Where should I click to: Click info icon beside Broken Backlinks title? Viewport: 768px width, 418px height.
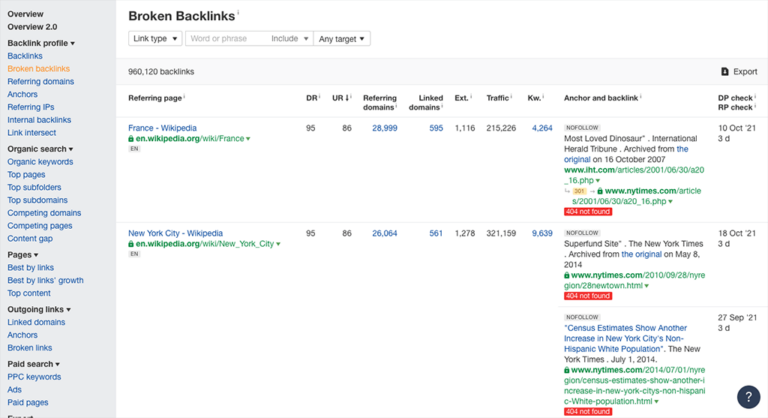239,14
